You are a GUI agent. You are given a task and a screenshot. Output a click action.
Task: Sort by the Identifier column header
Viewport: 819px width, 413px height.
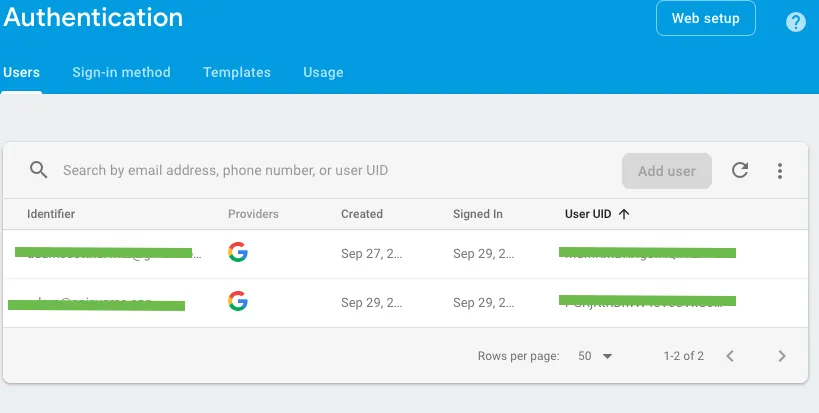click(51, 214)
